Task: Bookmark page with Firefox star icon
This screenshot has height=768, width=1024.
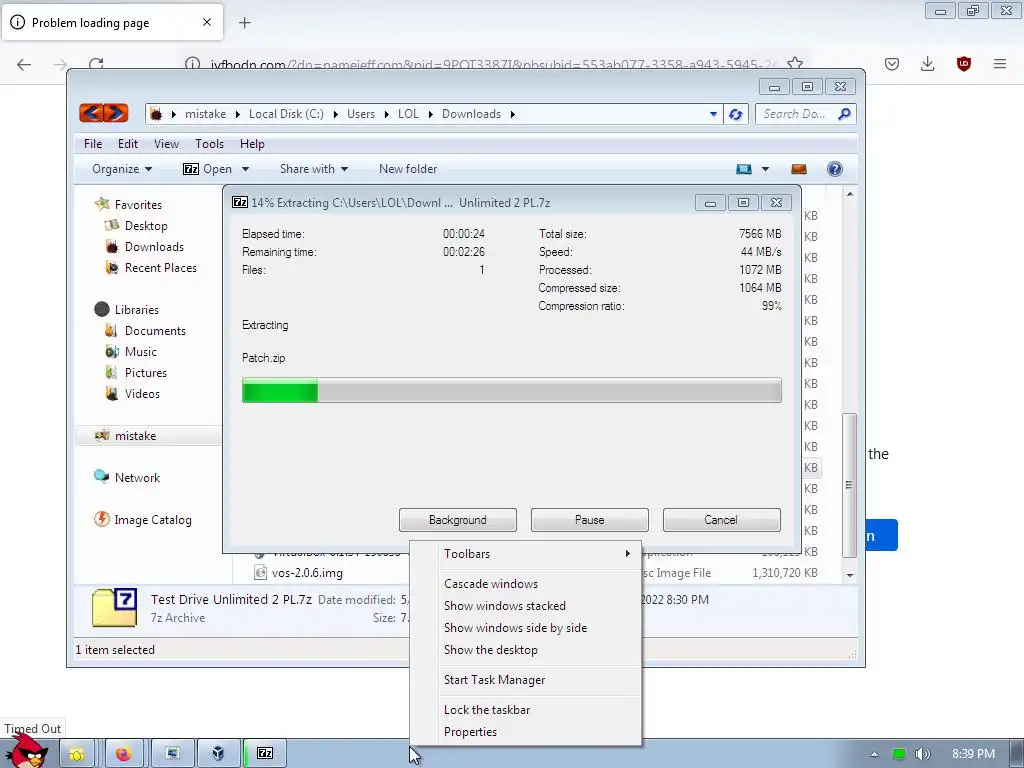Action: coord(795,64)
